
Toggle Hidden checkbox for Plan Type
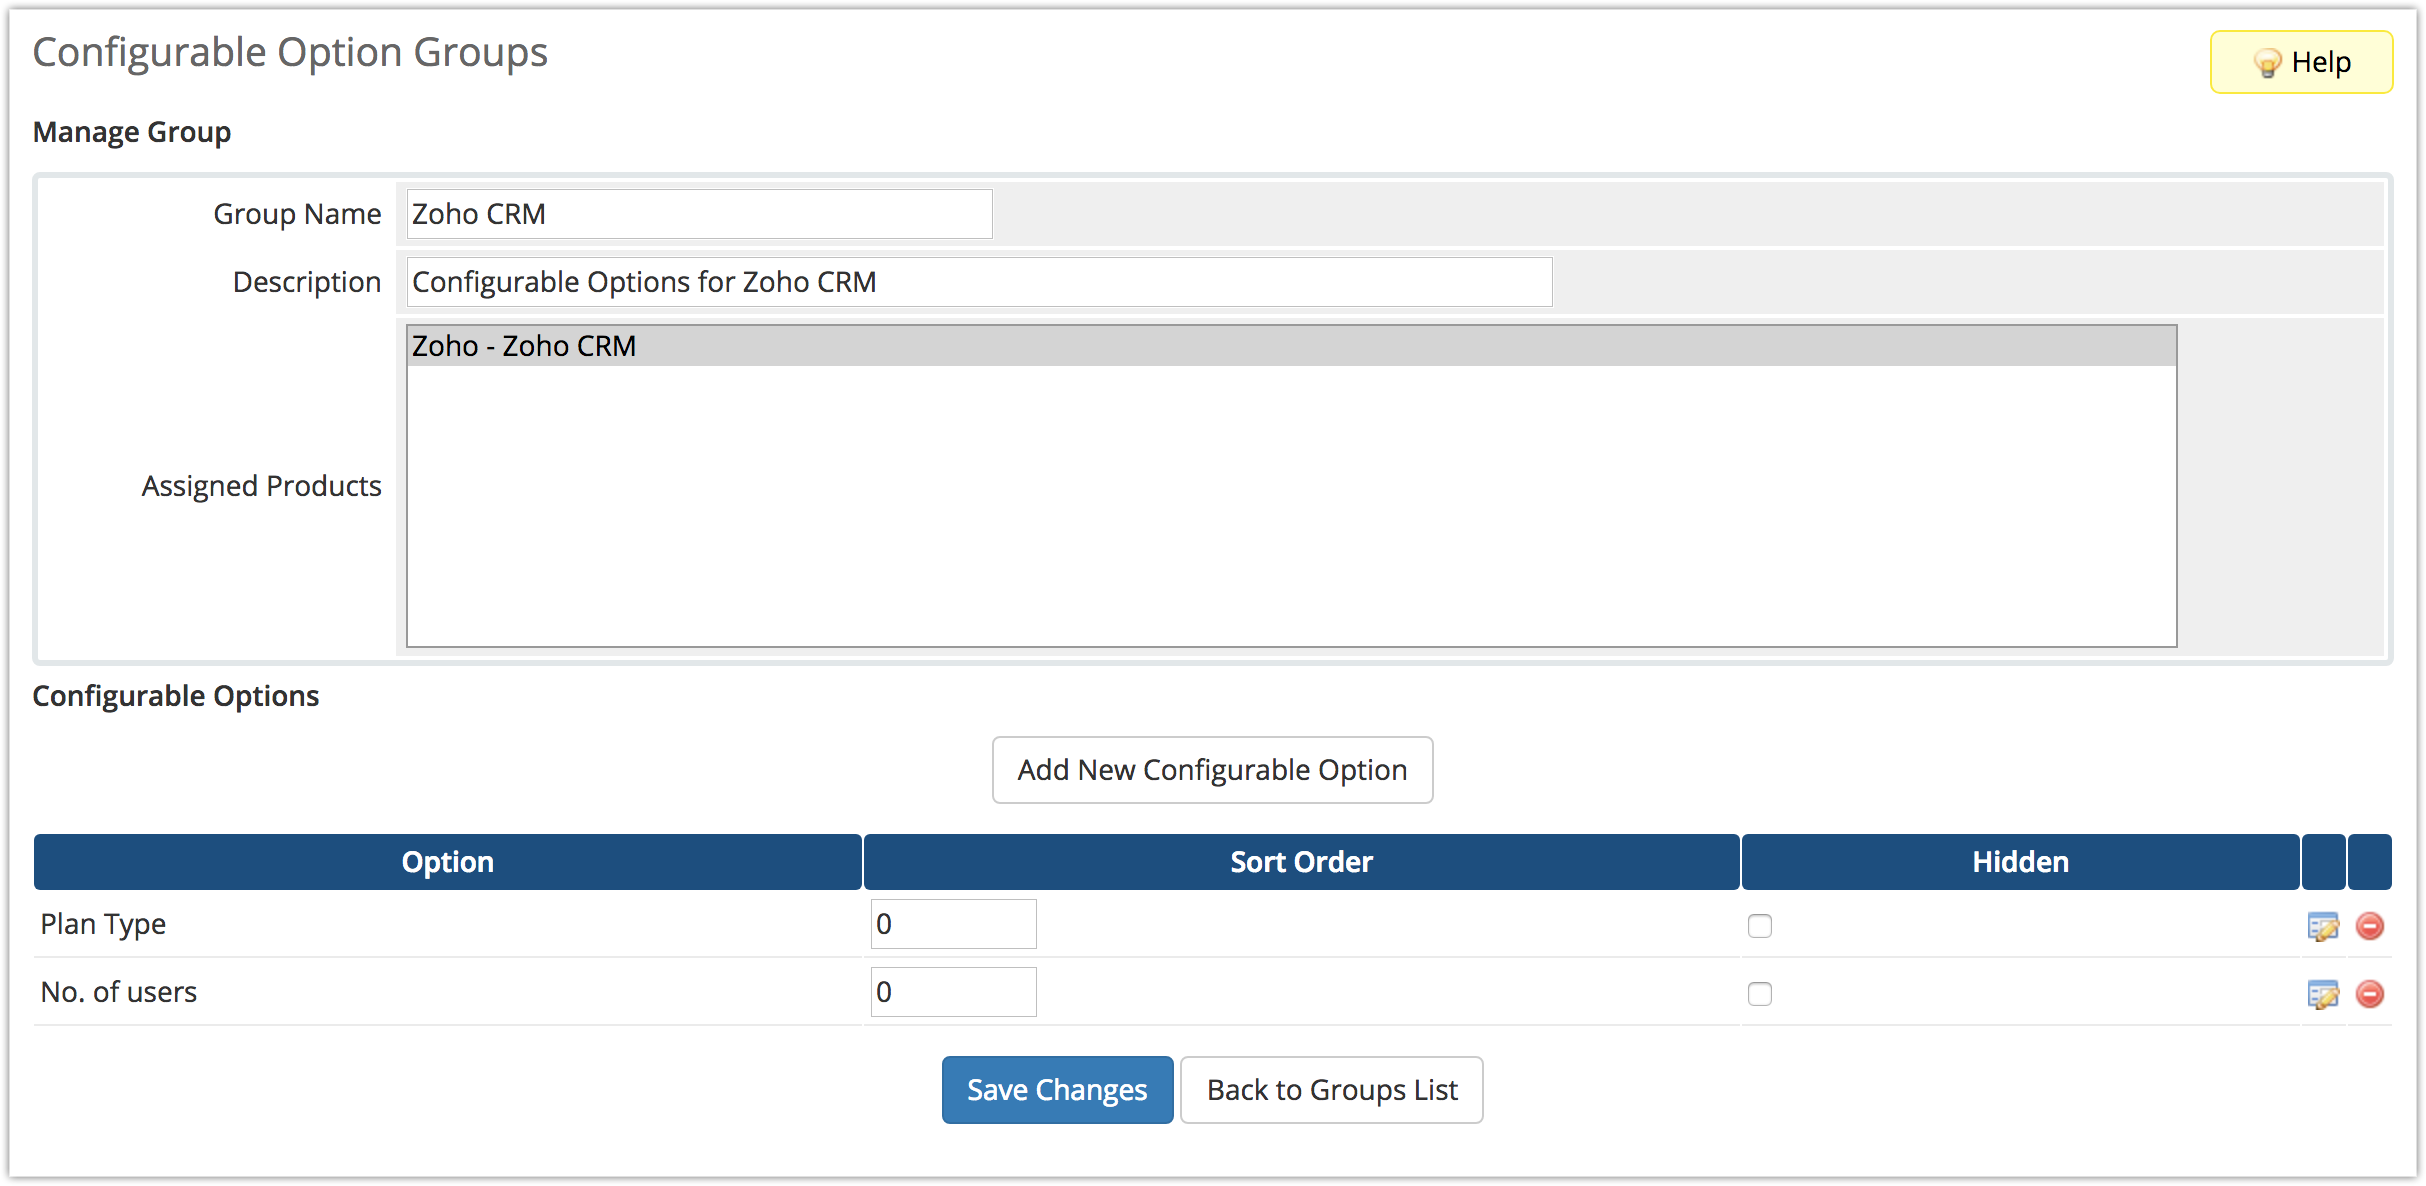coord(1760,926)
